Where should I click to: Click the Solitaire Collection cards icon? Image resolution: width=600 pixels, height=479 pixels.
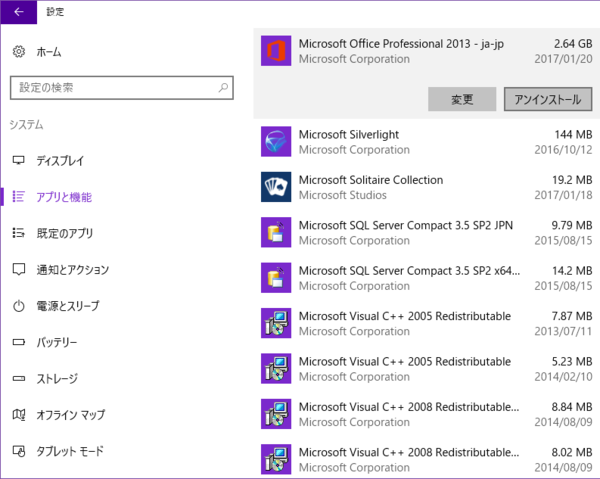coord(276,187)
